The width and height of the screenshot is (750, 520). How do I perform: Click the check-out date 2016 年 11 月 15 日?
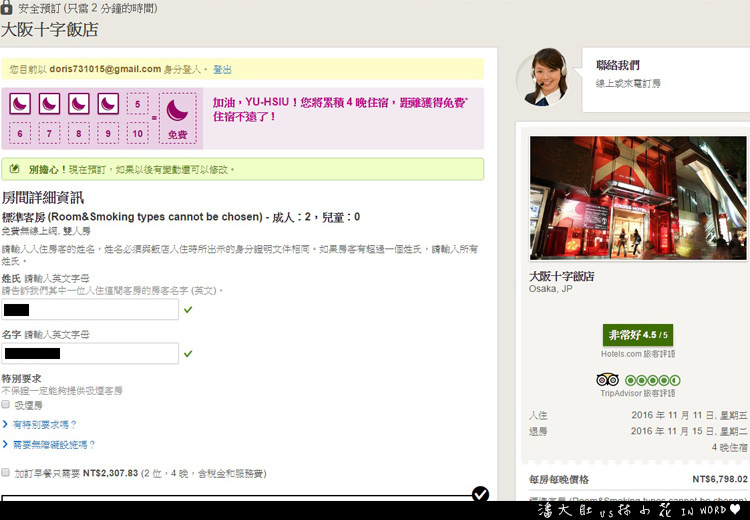click(689, 431)
